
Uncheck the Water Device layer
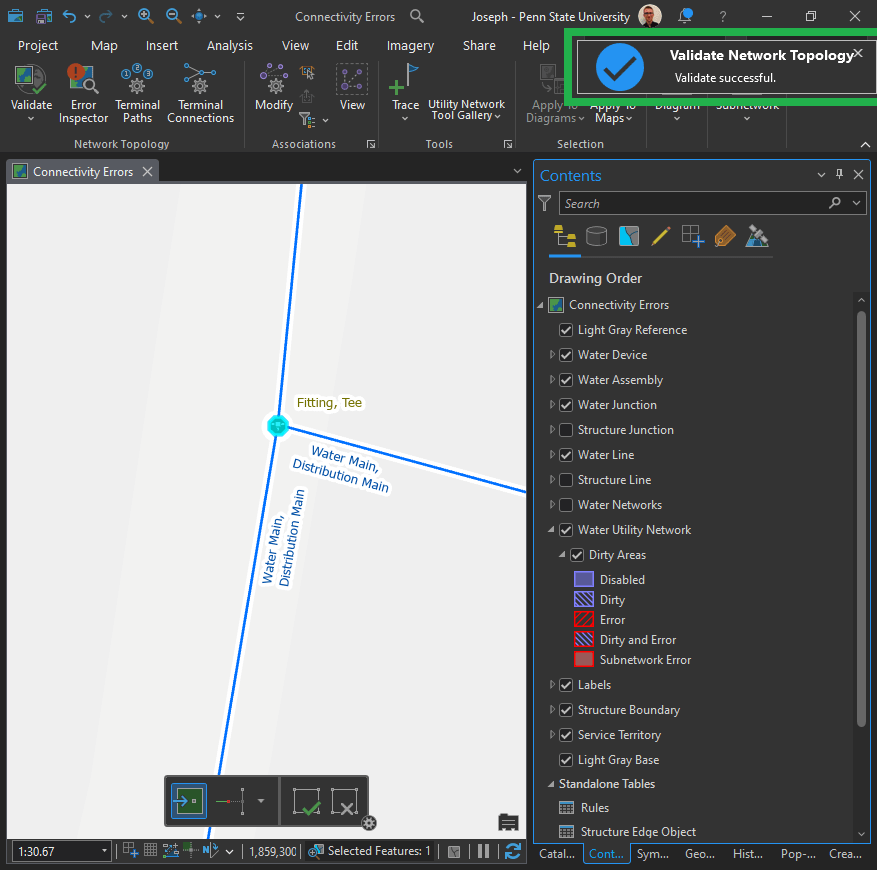566,355
